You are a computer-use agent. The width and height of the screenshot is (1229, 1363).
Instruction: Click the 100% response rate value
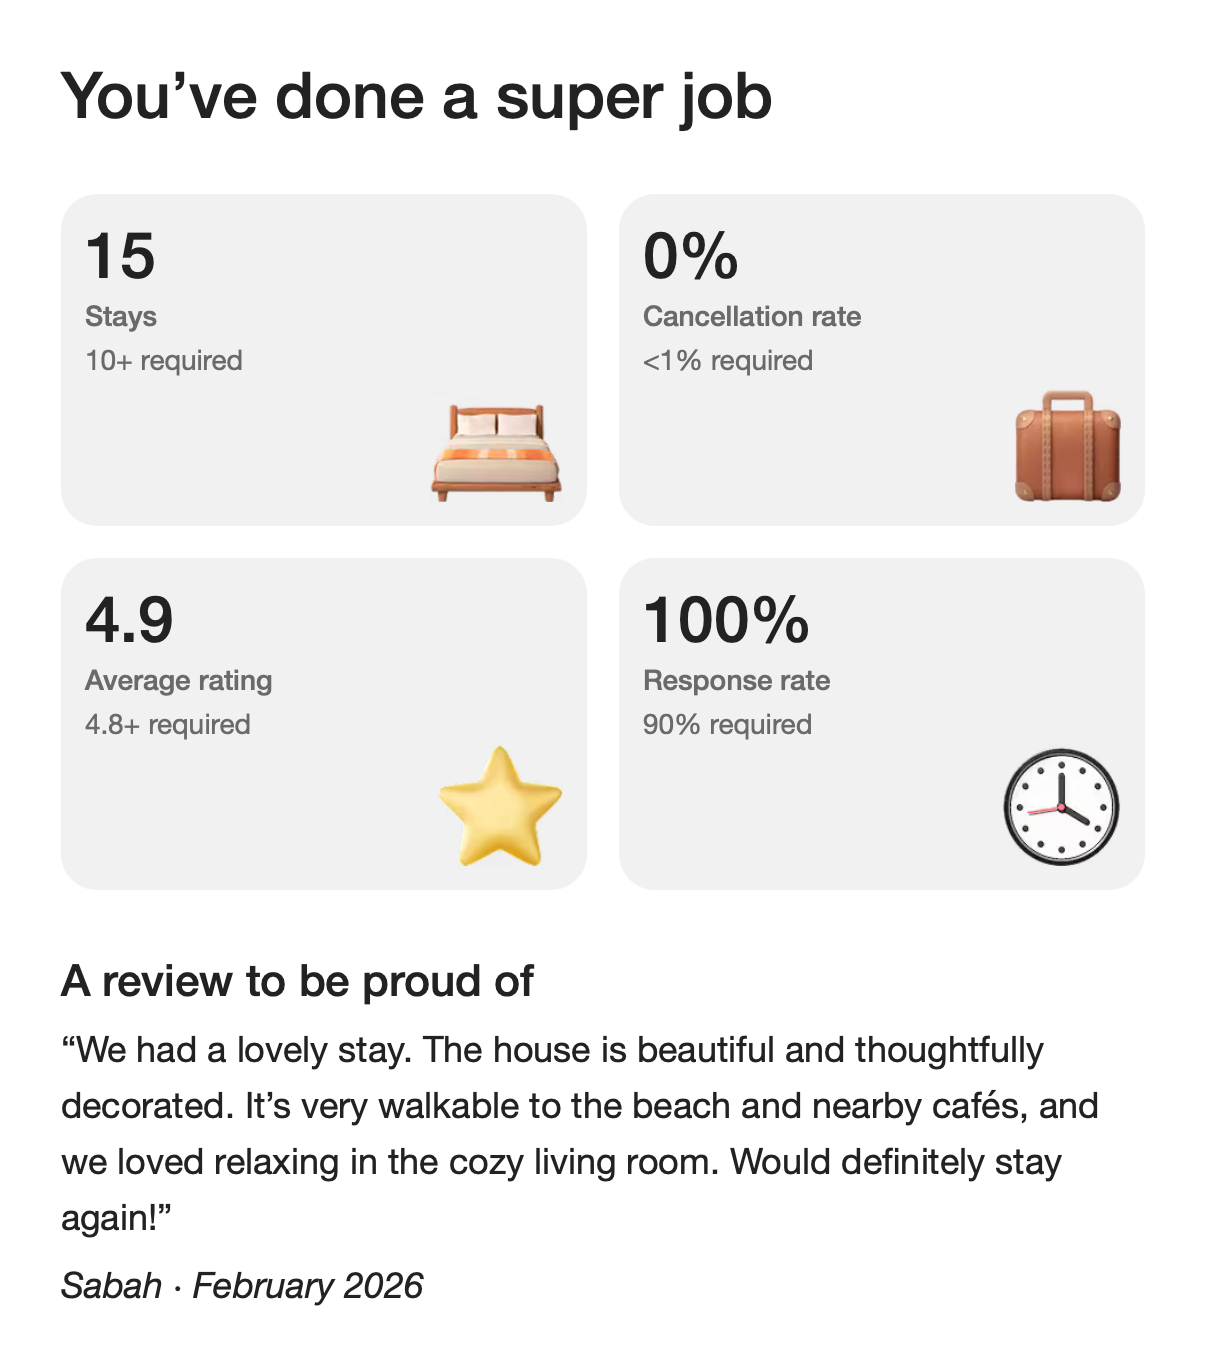click(726, 620)
